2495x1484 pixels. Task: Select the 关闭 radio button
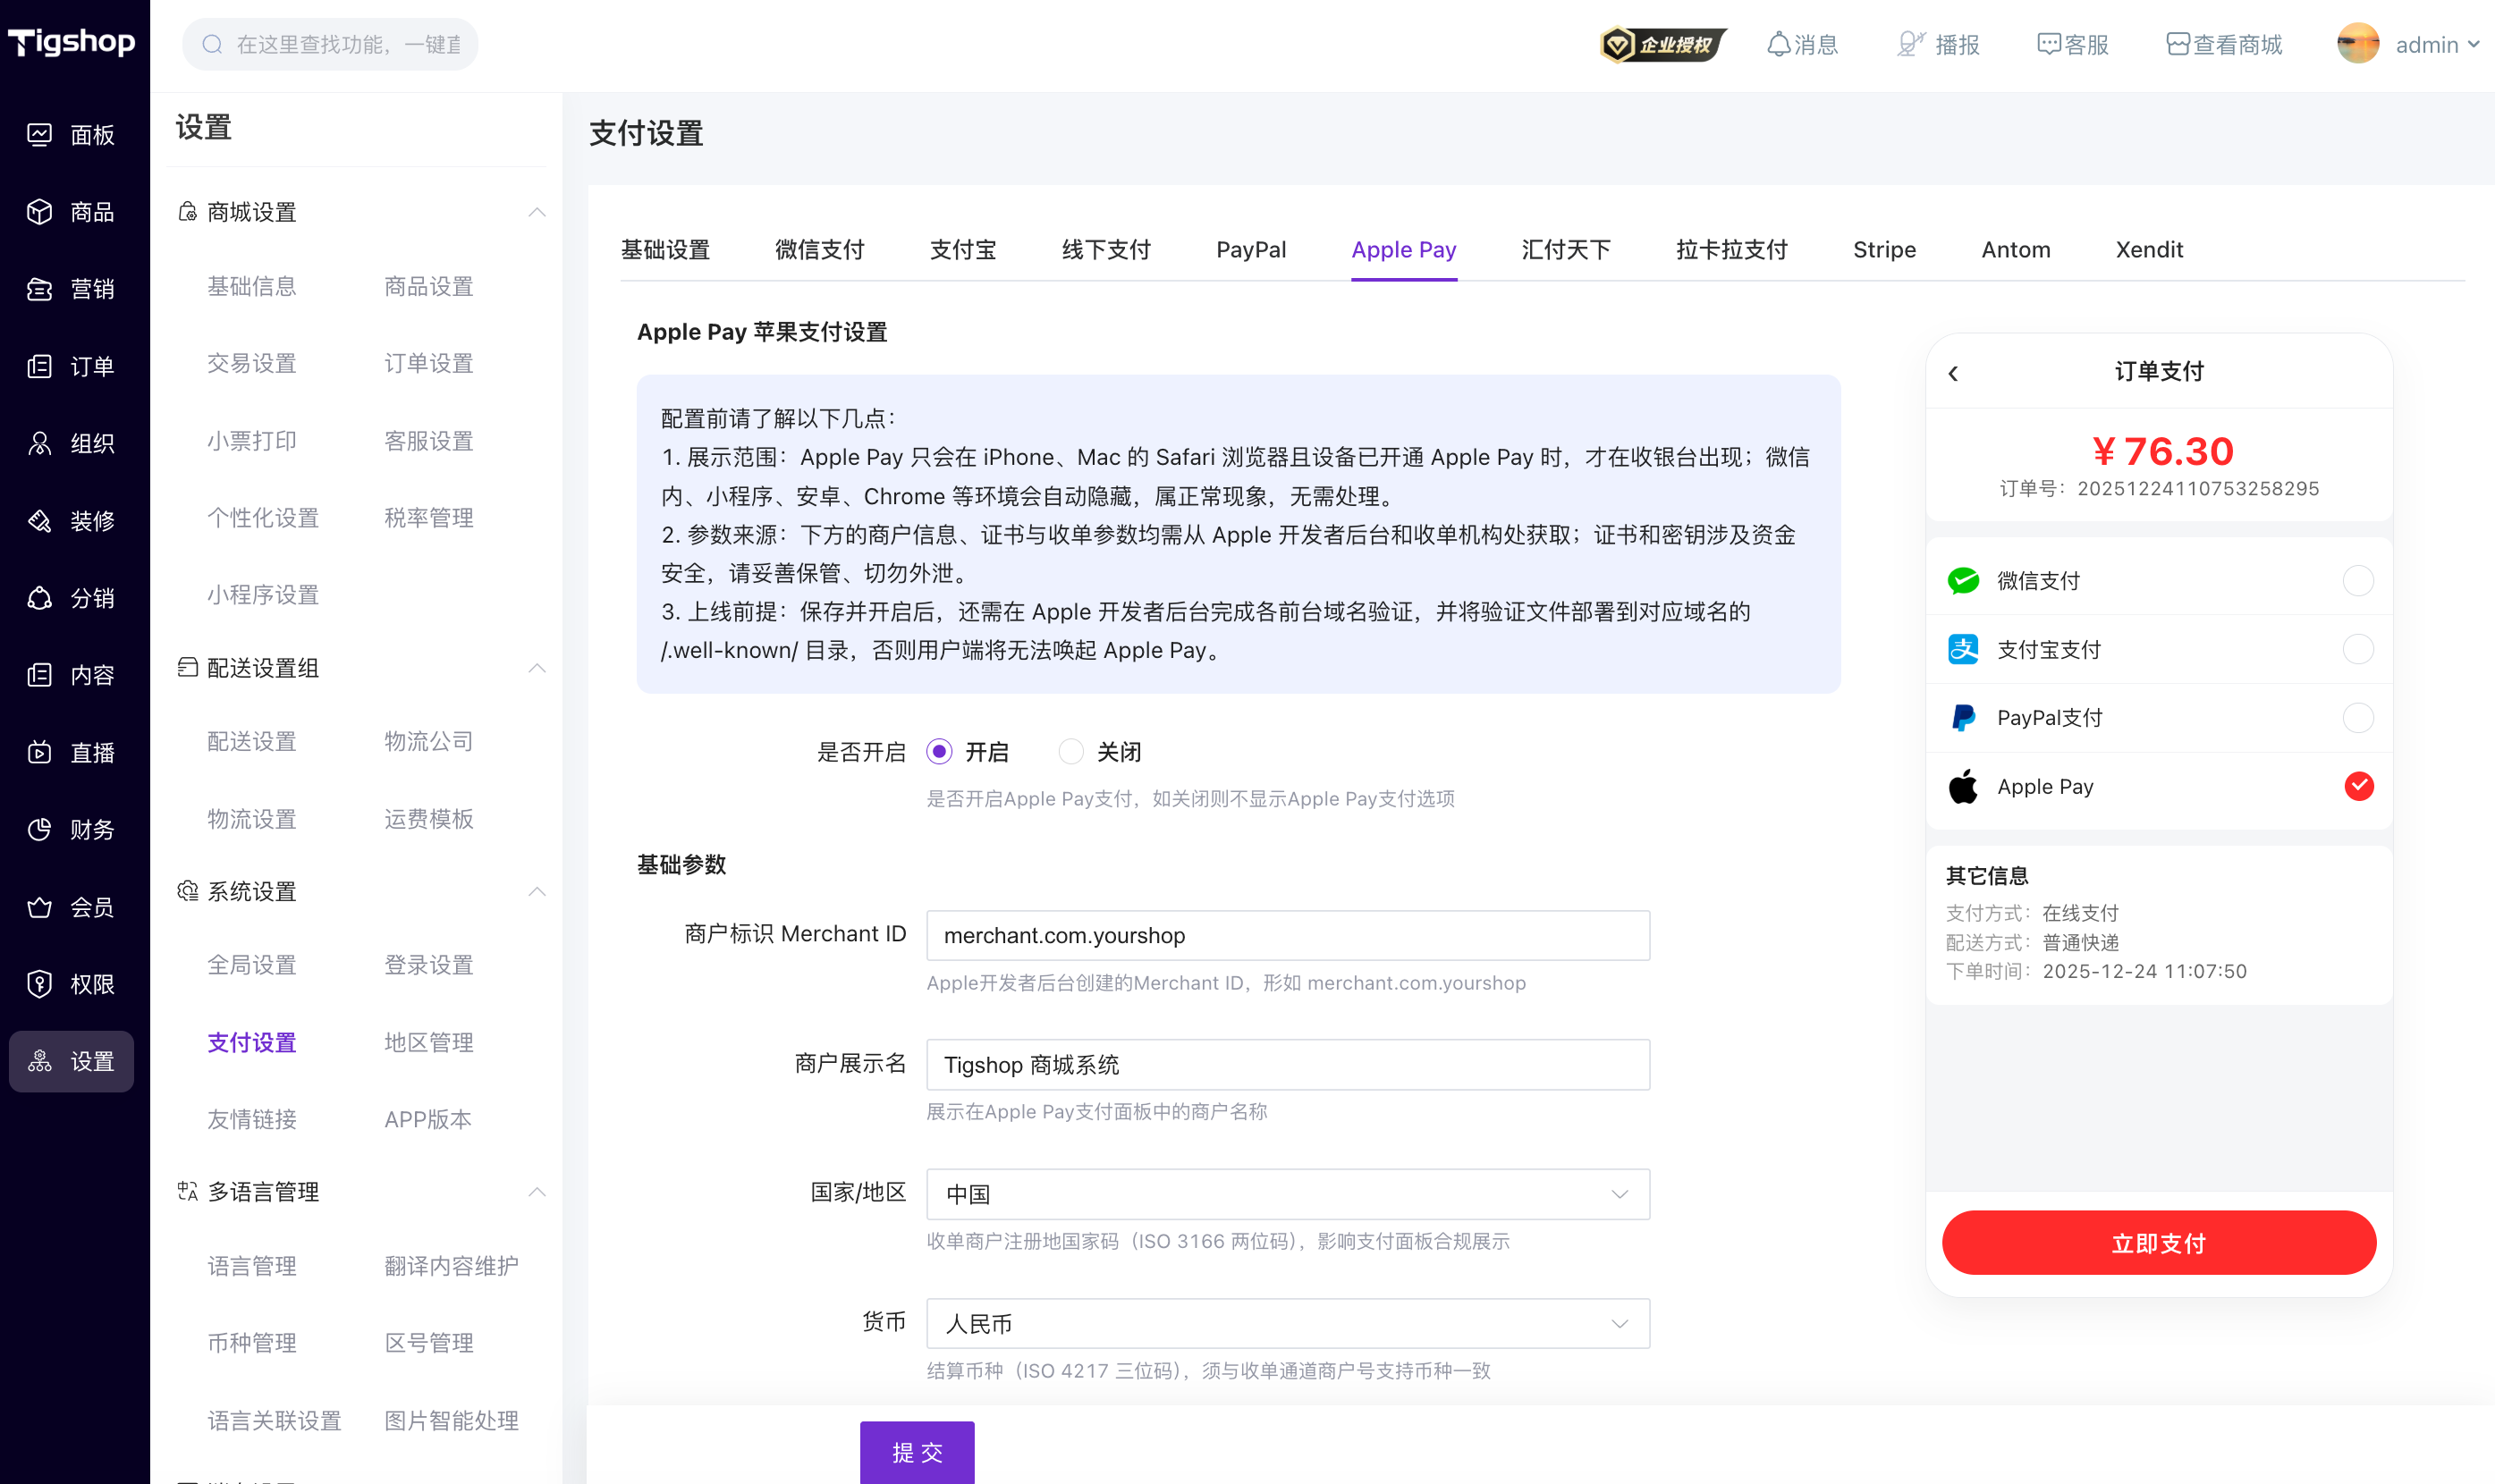pyautogui.click(x=1071, y=751)
